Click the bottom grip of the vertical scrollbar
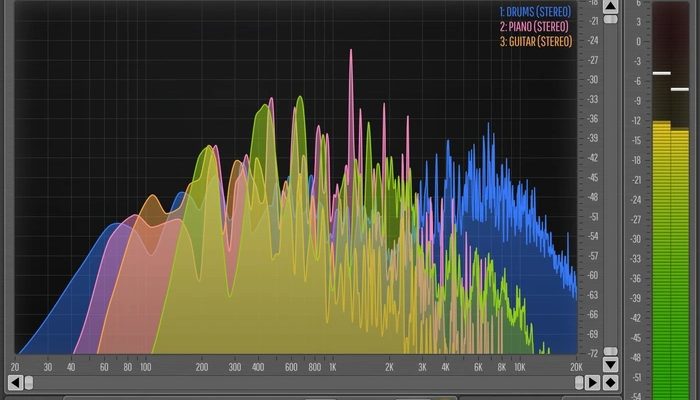700x400 pixels. 610,351
